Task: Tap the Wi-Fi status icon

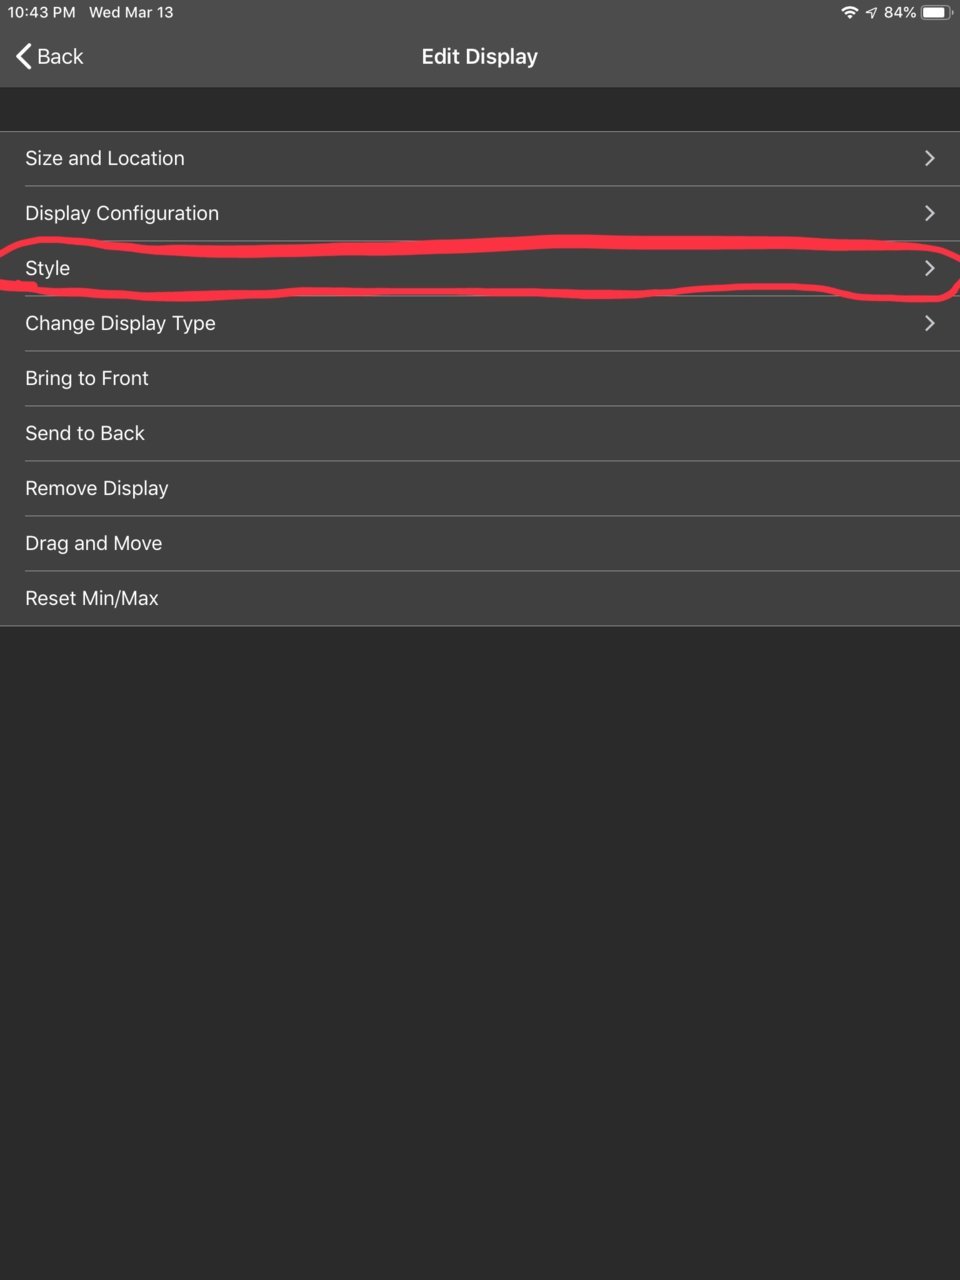Action: pos(849,12)
